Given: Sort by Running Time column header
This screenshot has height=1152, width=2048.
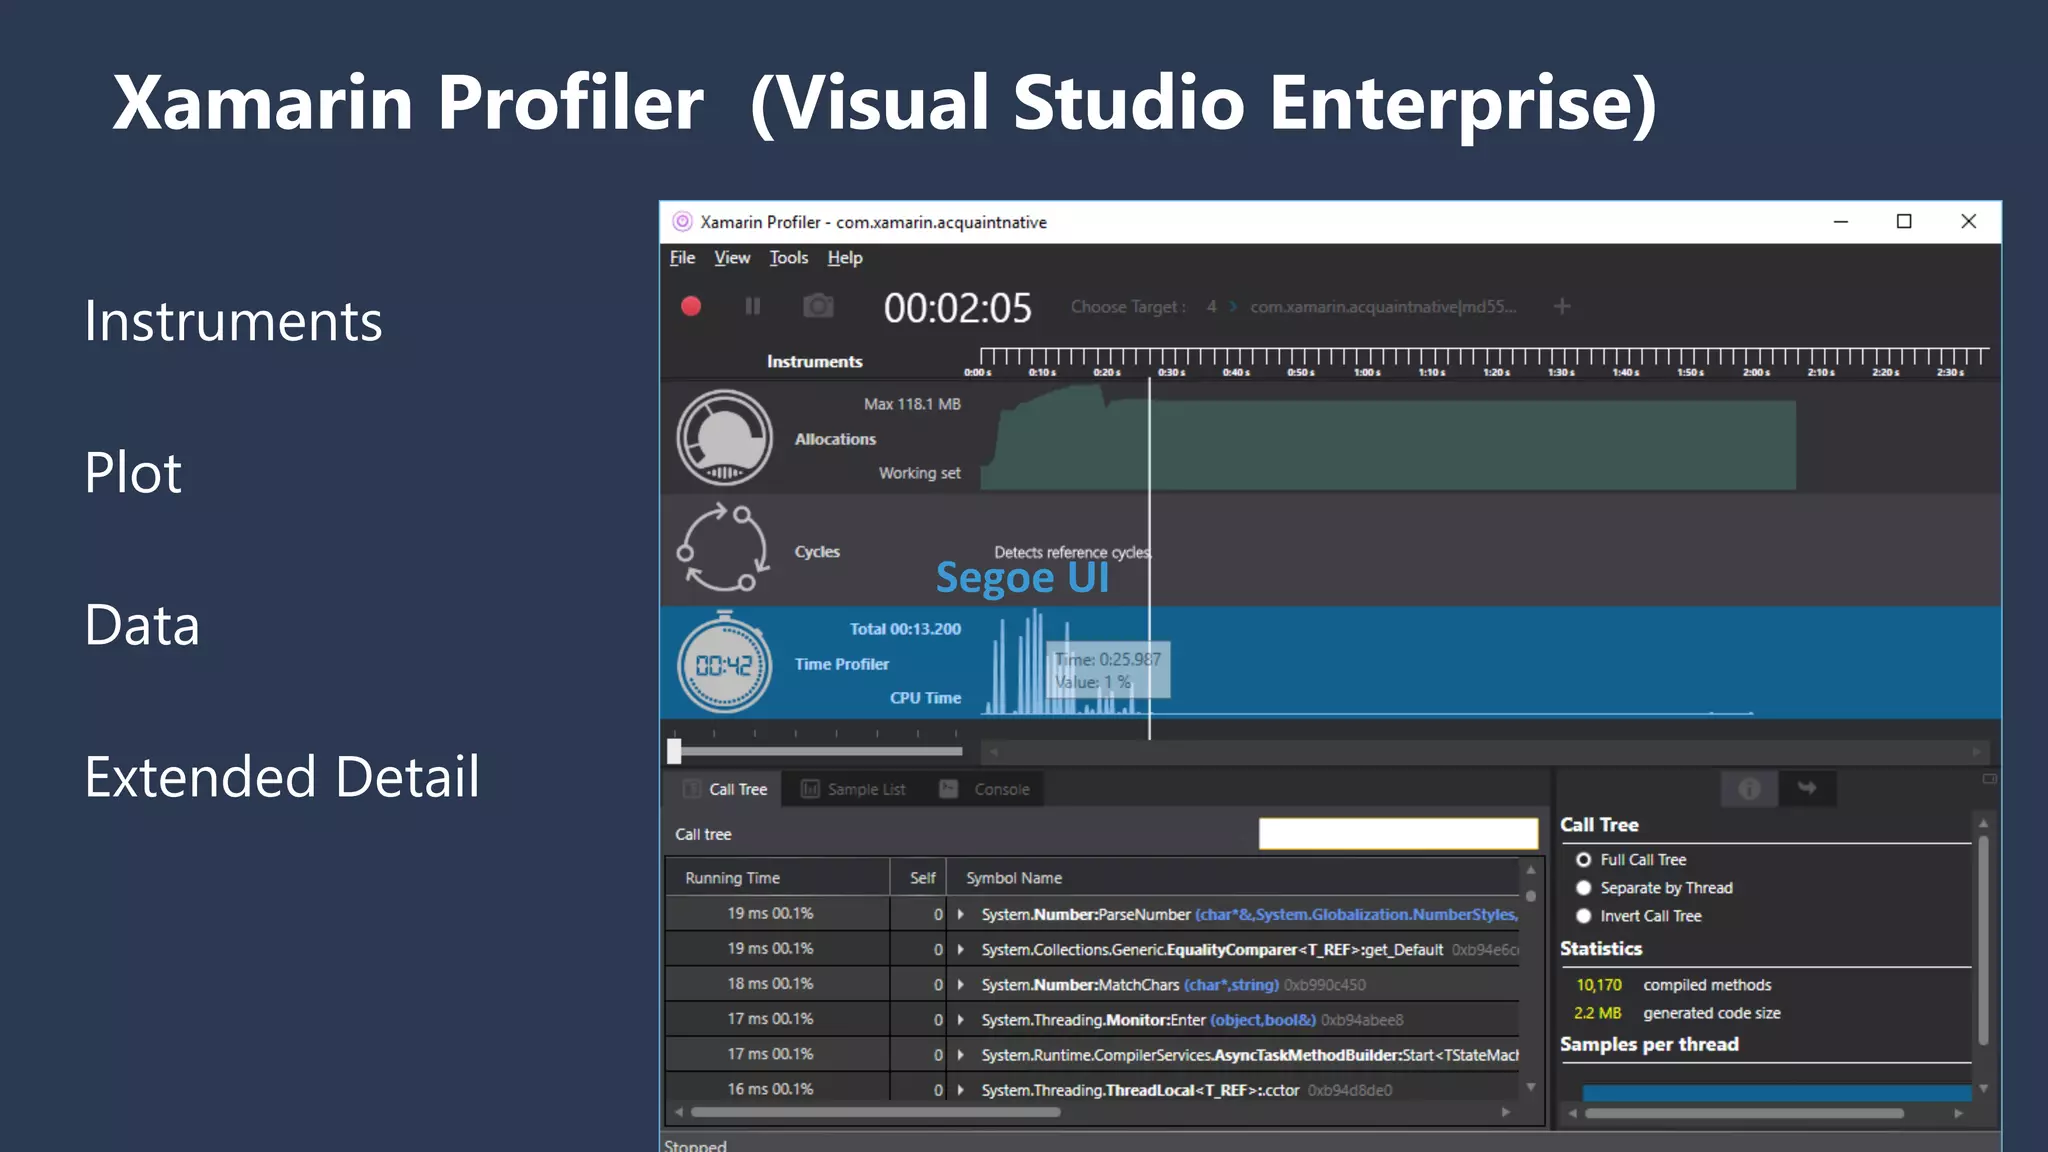Looking at the screenshot, I should [x=778, y=878].
